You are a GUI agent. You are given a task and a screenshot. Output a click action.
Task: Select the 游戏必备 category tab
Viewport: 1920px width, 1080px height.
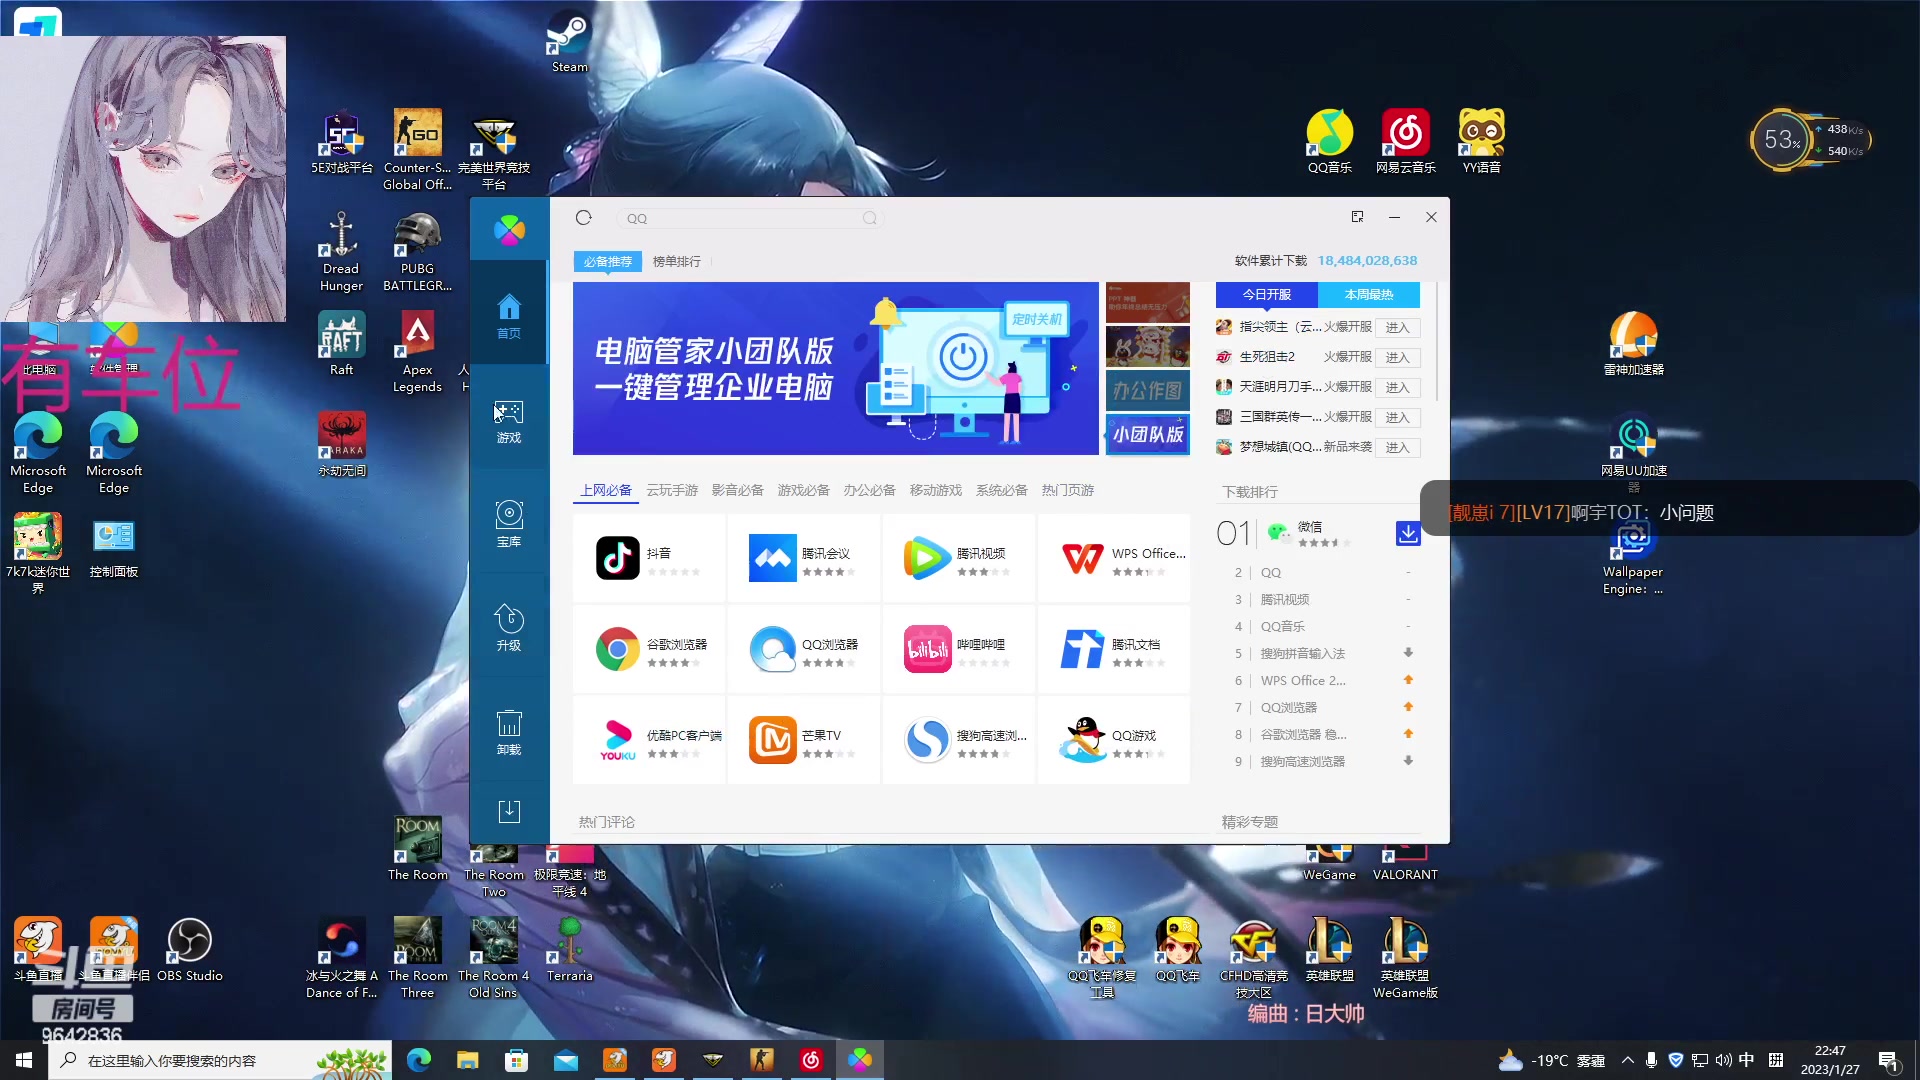click(x=804, y=490)
